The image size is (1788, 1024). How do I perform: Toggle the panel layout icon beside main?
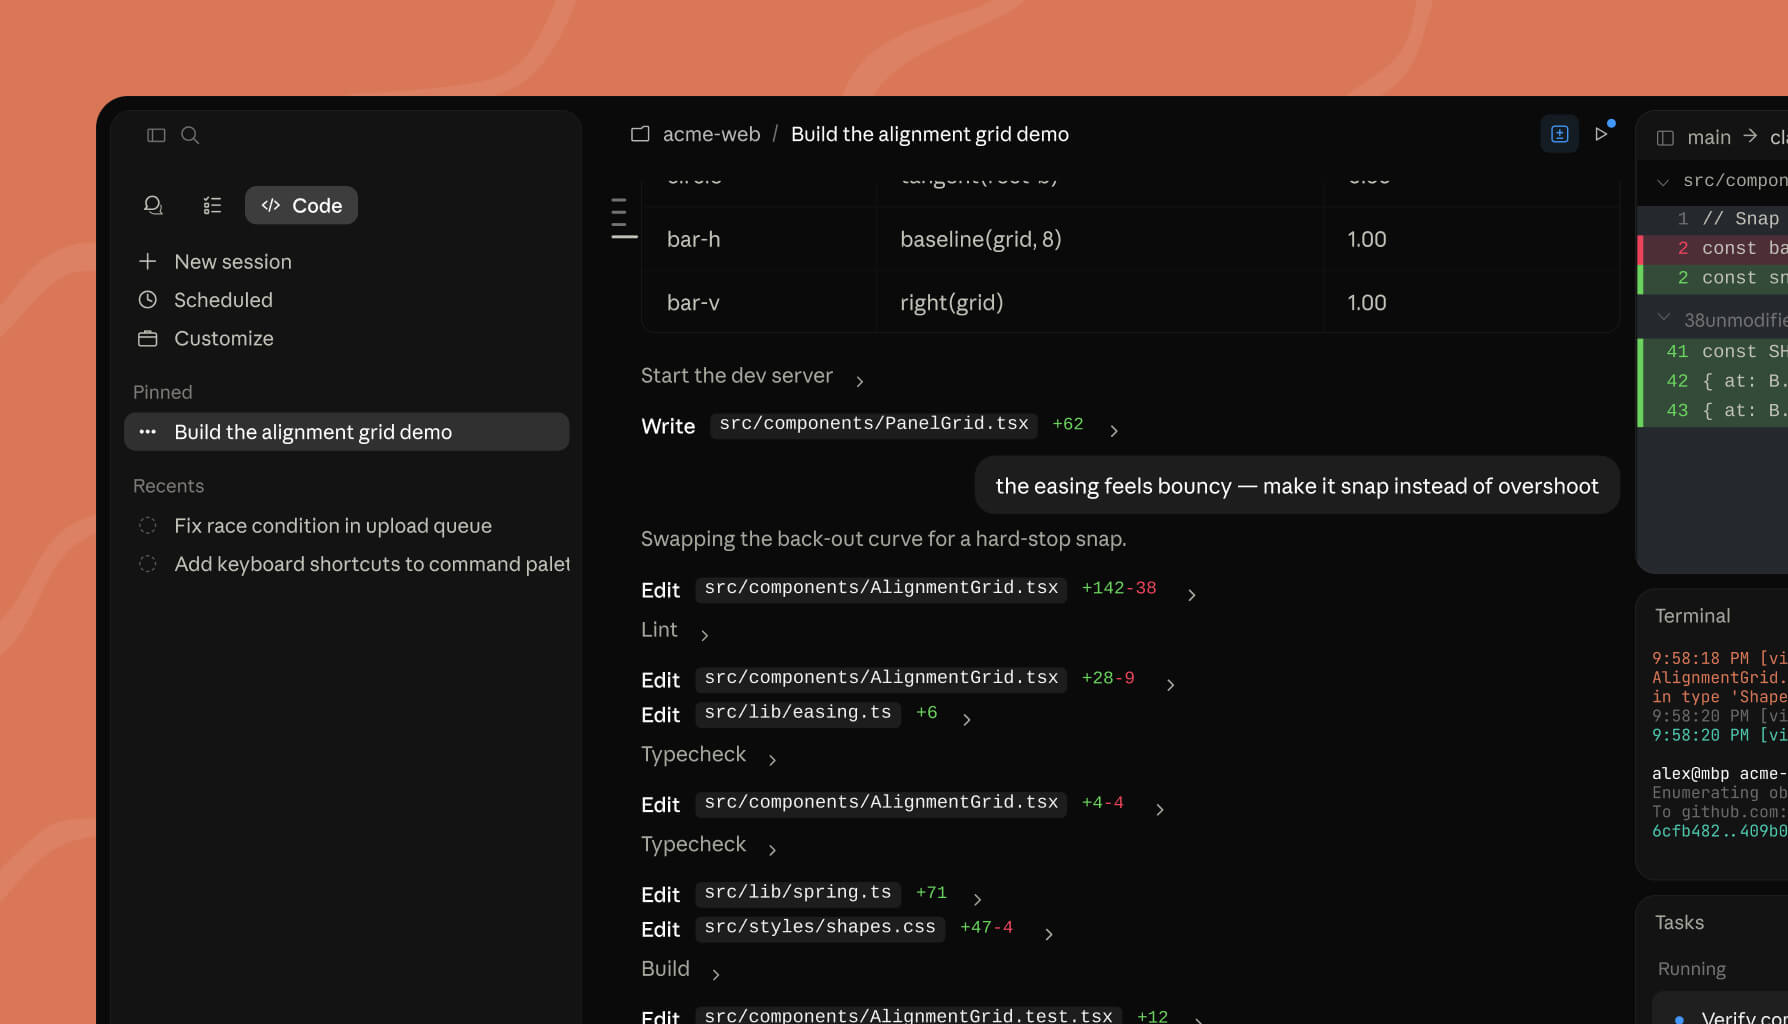[x=1665, y=136]
